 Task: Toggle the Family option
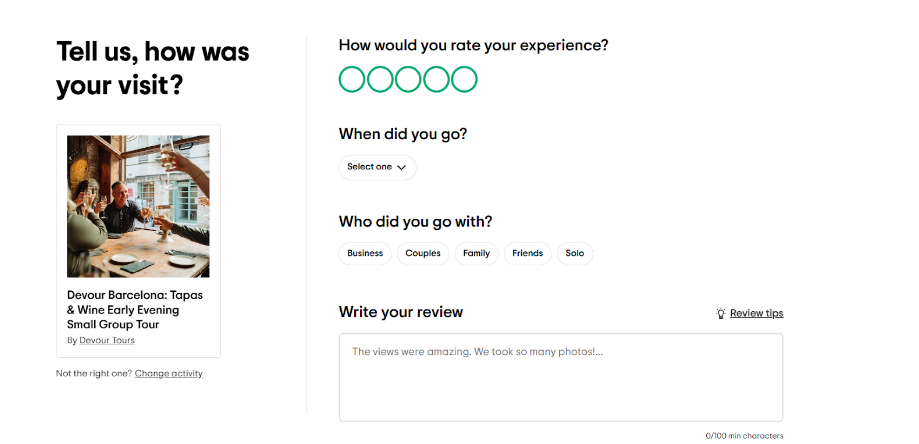(x=477, y=253)
